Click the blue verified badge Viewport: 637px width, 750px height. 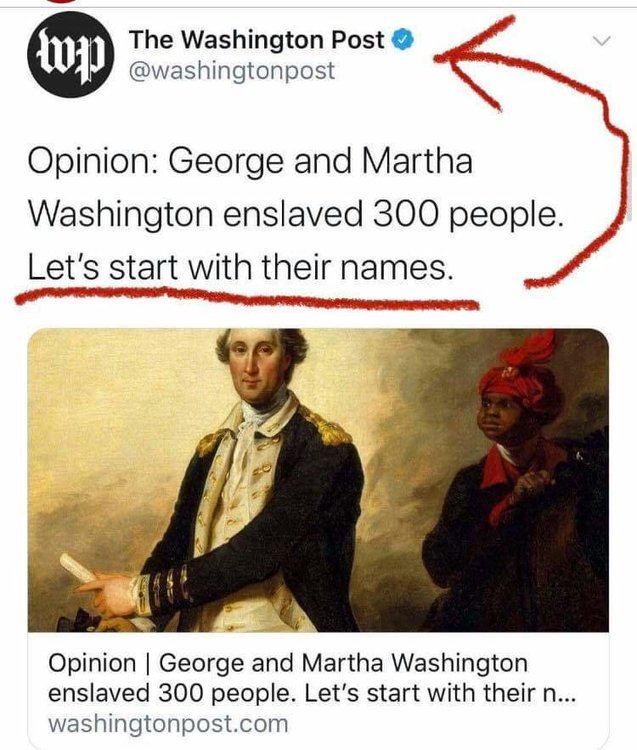click(x=402, y=40)
